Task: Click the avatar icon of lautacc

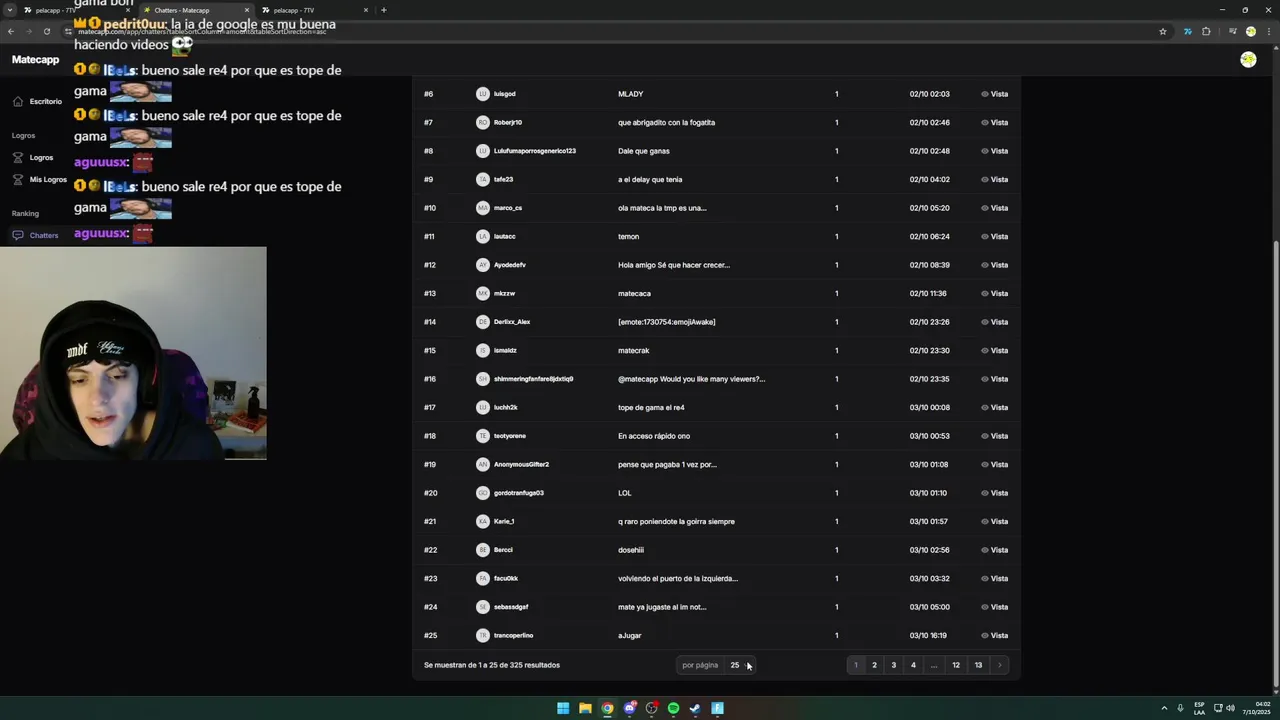Action: click(483, 236)
